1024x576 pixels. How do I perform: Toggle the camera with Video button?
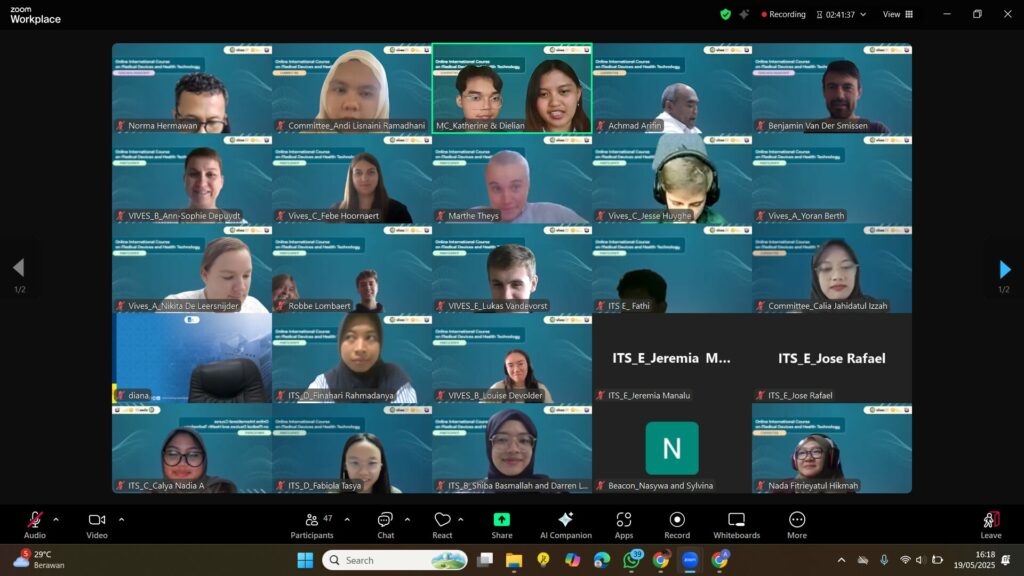tap(97, 524)
